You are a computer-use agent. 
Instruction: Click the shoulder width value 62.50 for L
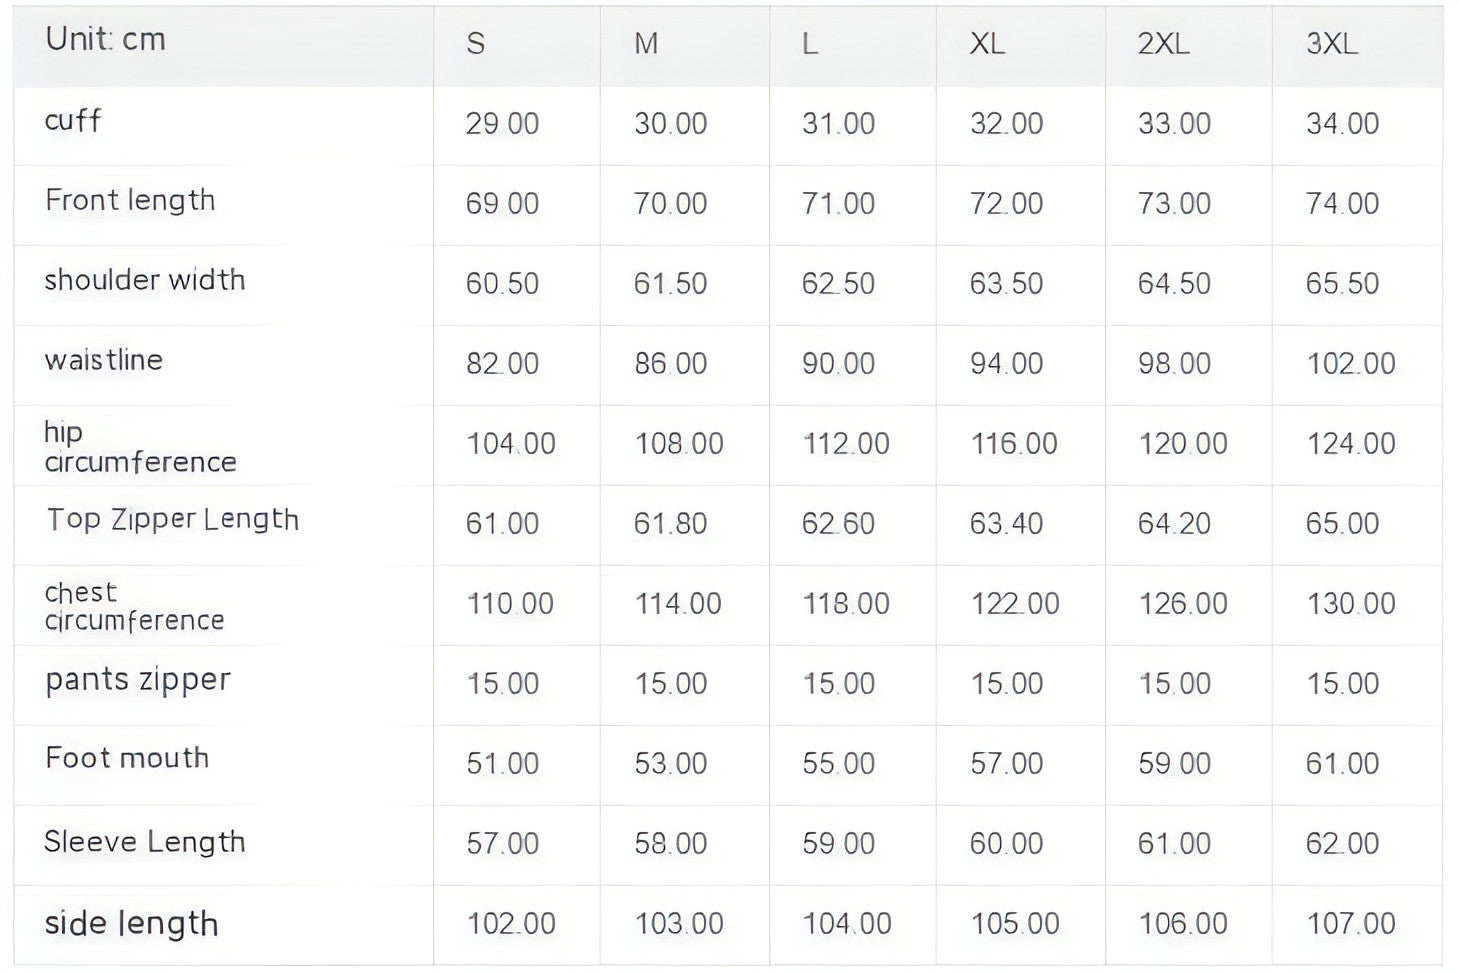[x=838, y=284]
